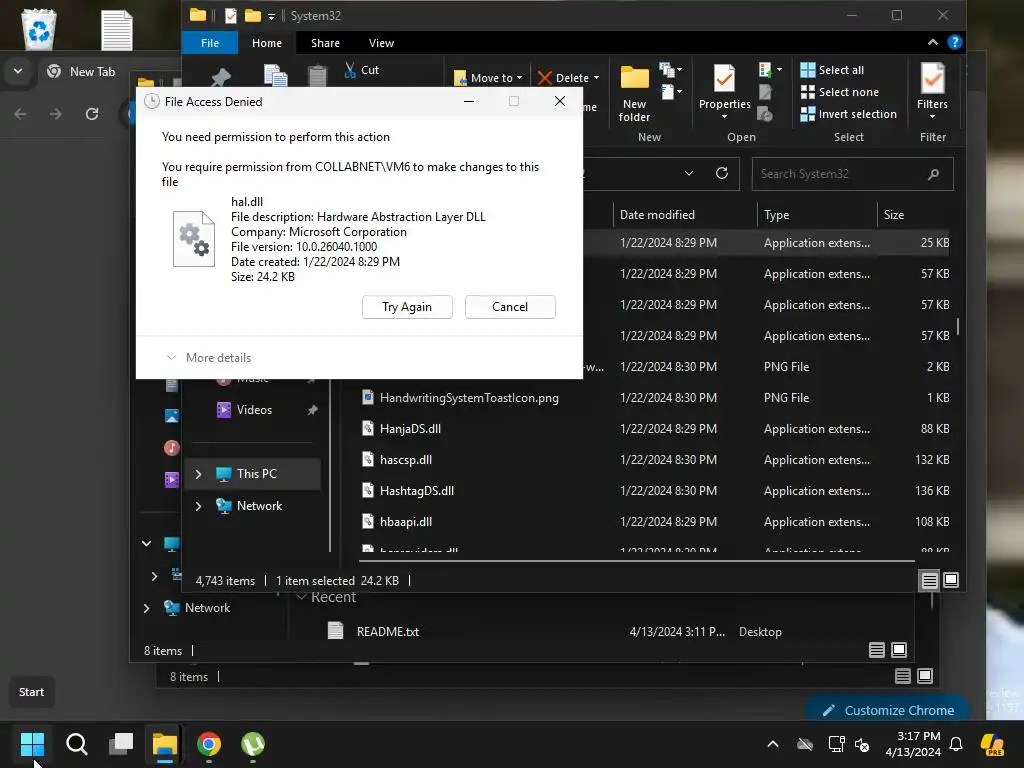Image resolution: width=1024 pixels, height=768 pixels.
Task: Click the New item dropdown icon
Action: 671,70
